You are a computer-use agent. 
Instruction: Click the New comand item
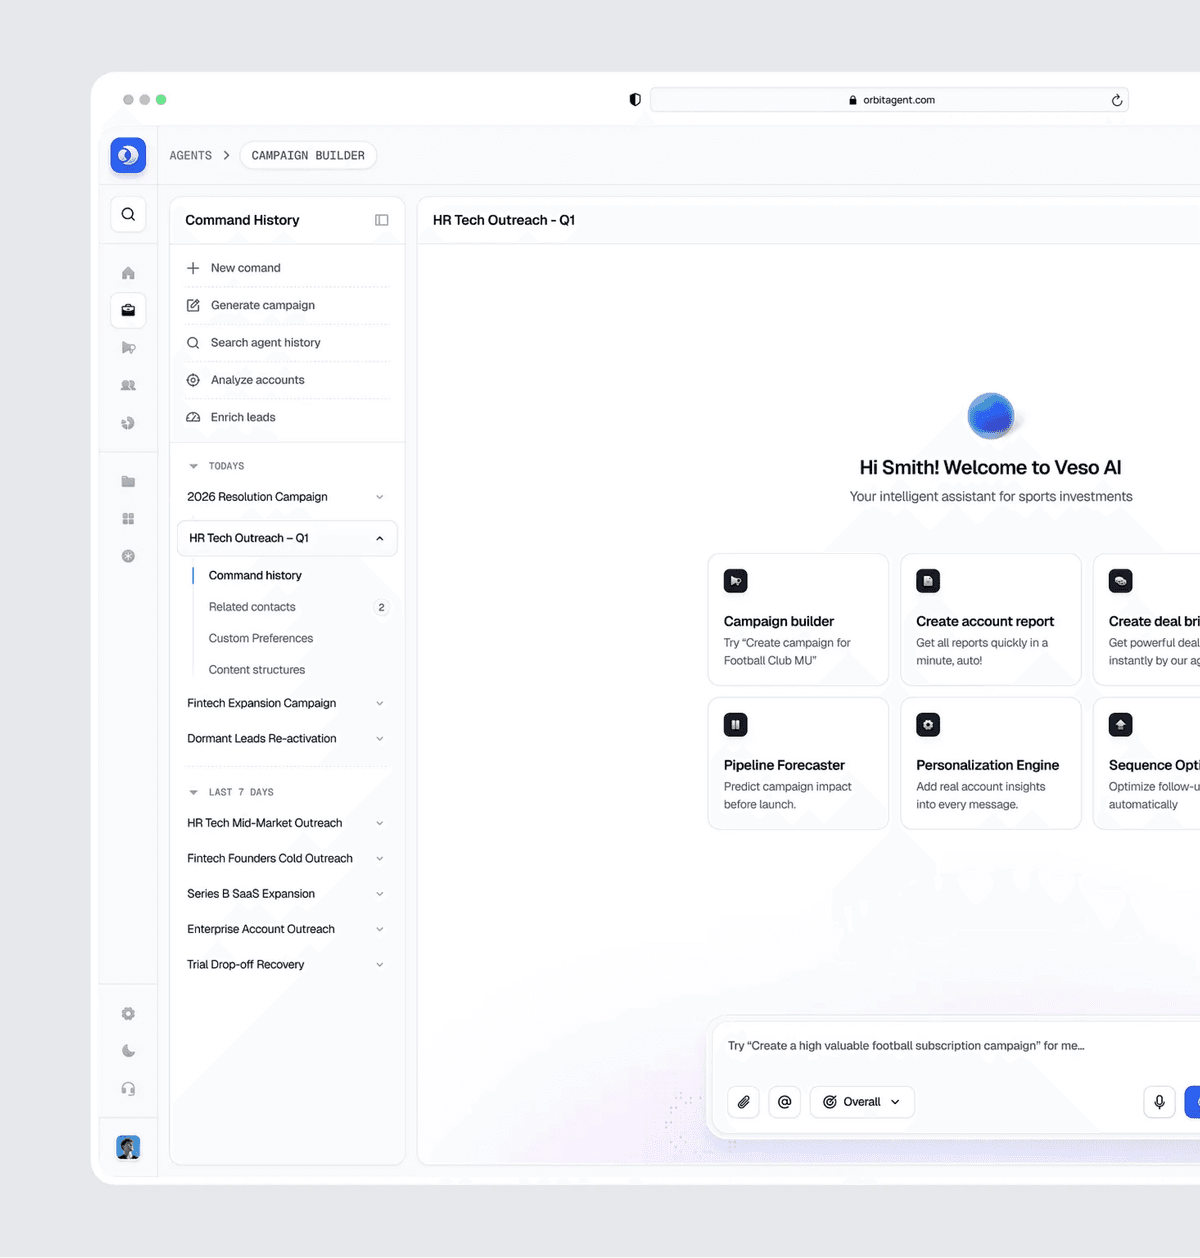click(287, 268)
